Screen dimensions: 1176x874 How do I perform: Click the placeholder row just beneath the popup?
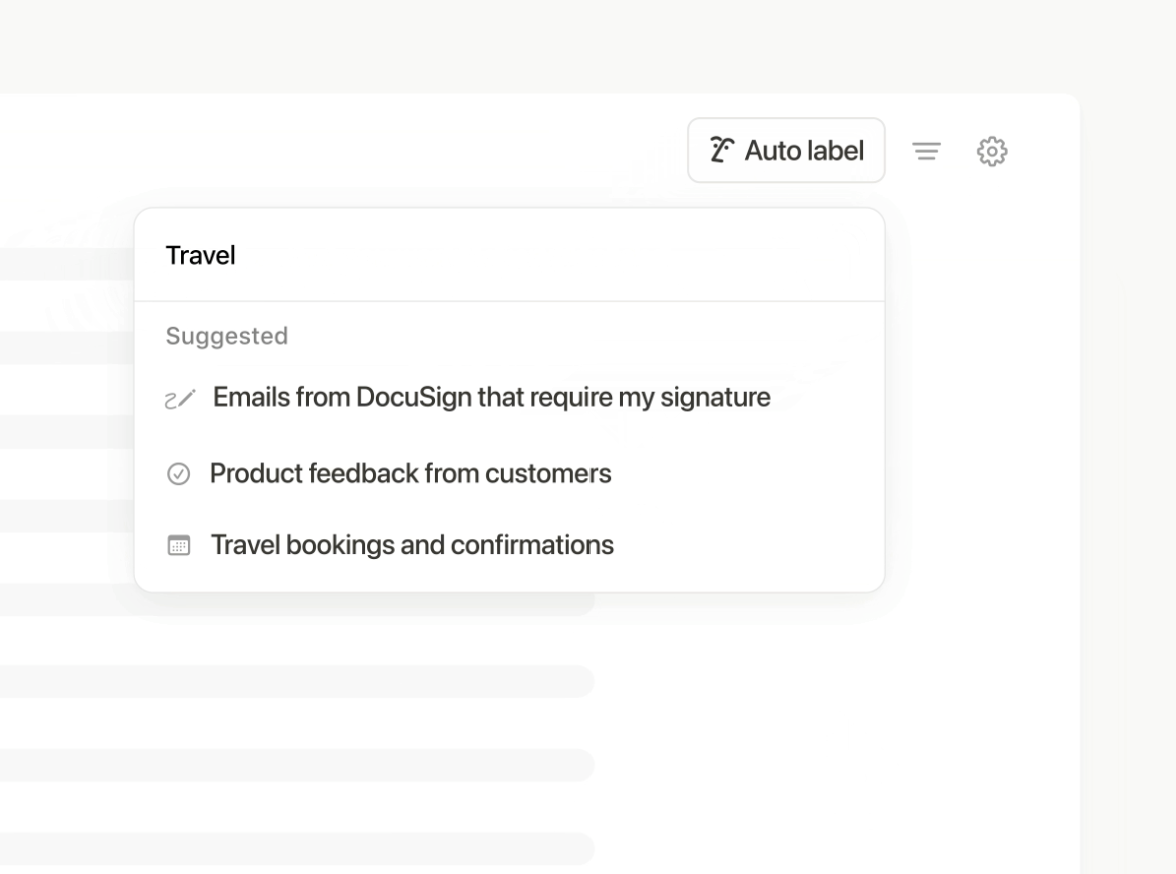point(297,681)
